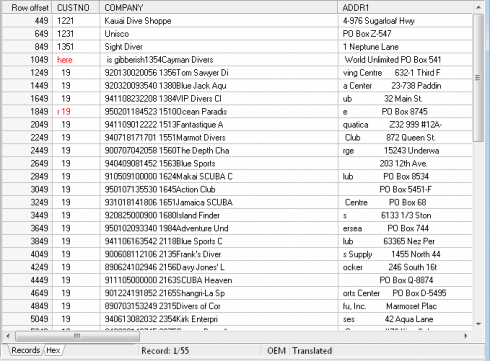This screenshot has width=490, height=361.
Task: Select row with offset 4449
Action: (x=237, y=280)
